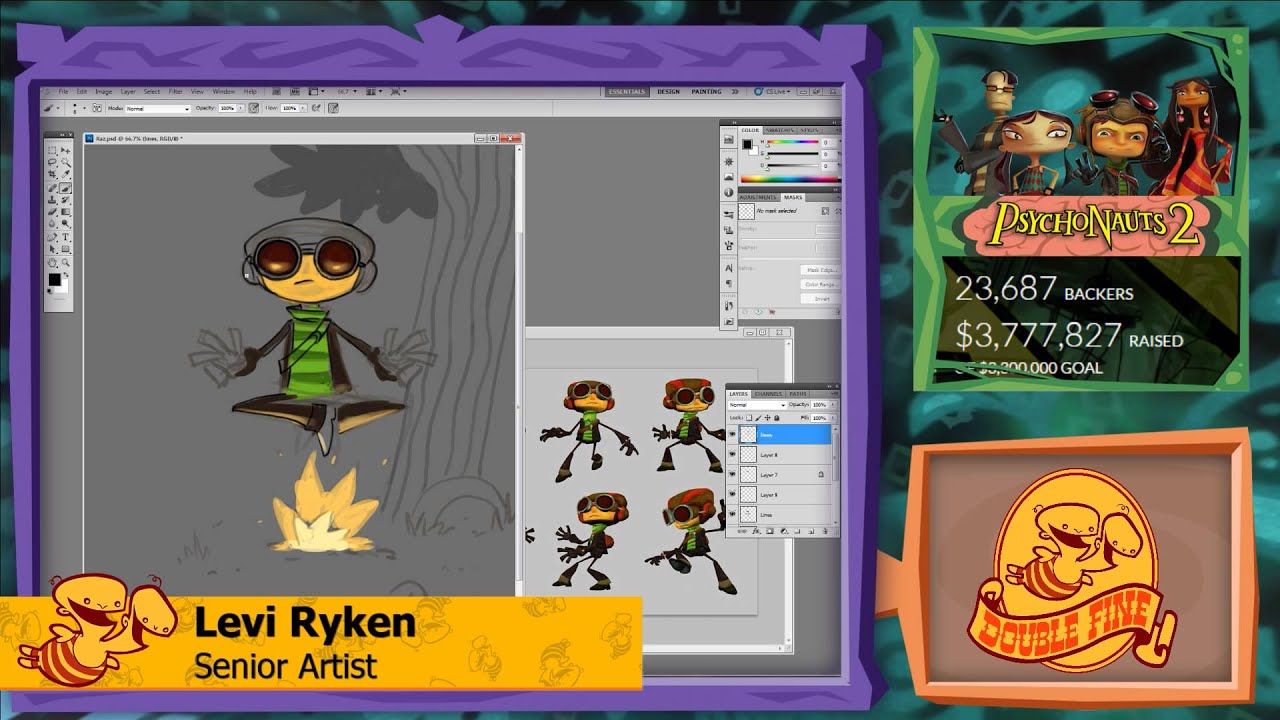Image resolution: width=1280 pixels, height=720 pixels.
Task: Select the Eyedropper tool
Action: [x=65, y=174]
